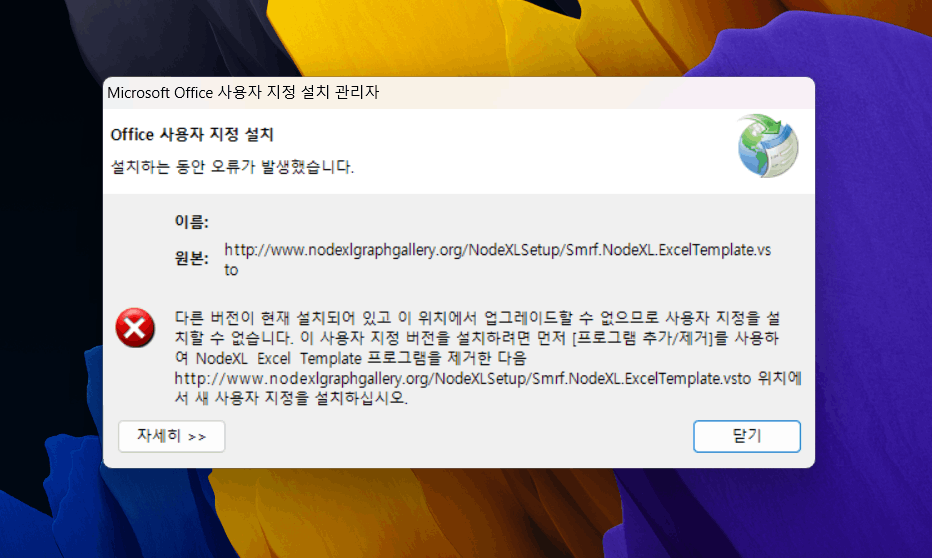Select the source URL after 원본:
932x558 pixels.
498,260
